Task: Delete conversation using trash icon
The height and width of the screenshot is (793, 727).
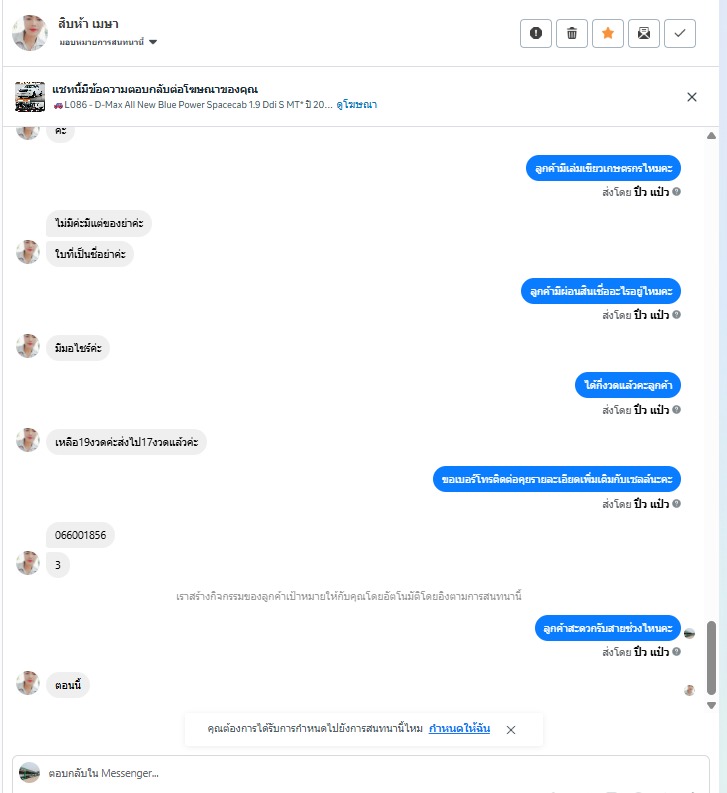Action: pos(572,33)
